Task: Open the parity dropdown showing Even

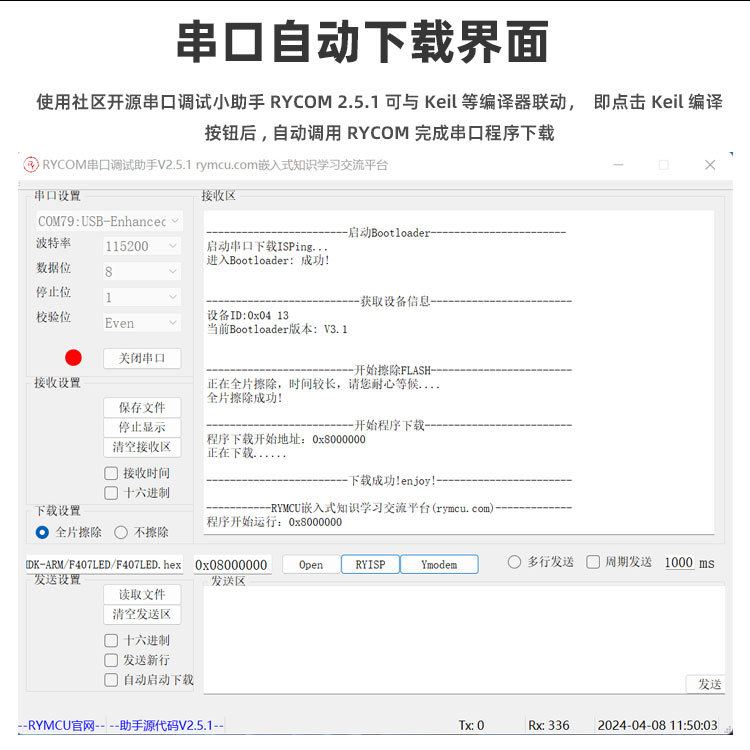Action: 142,323
